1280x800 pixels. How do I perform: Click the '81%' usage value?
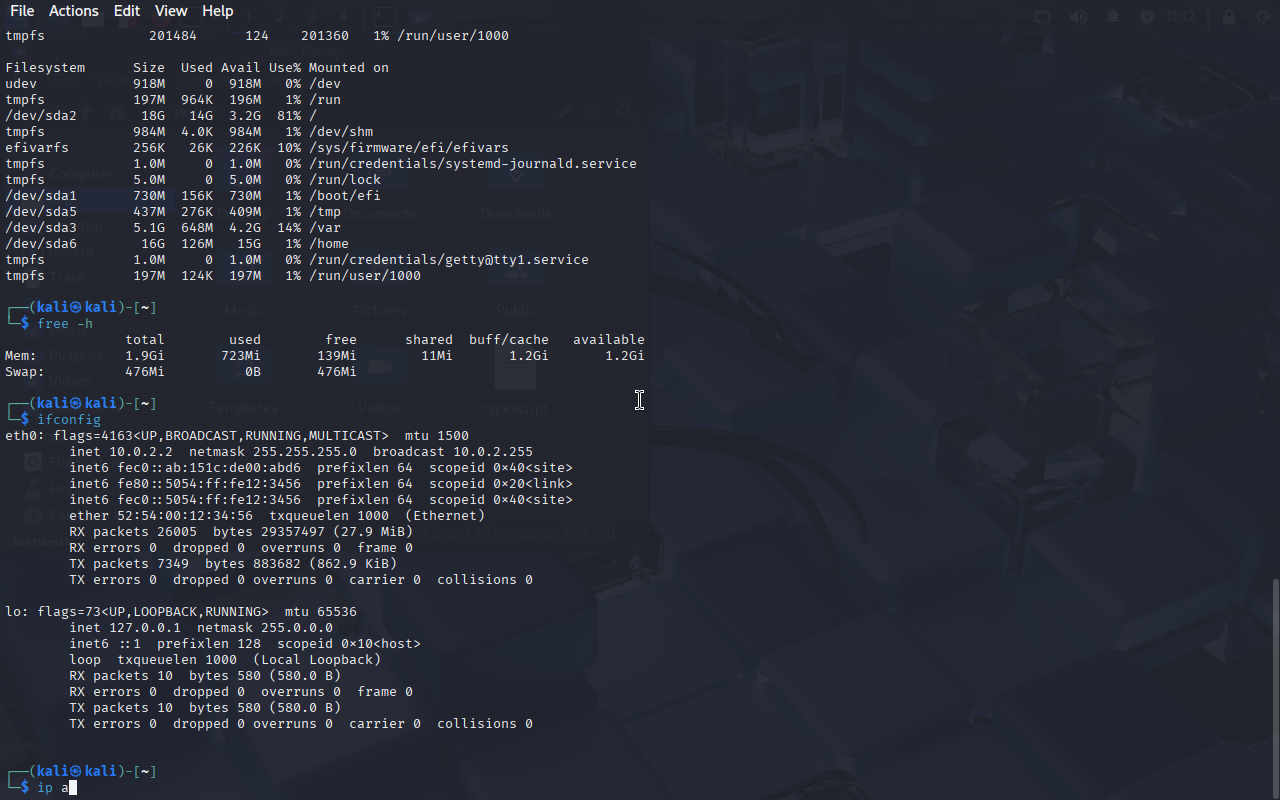(289, 116)
